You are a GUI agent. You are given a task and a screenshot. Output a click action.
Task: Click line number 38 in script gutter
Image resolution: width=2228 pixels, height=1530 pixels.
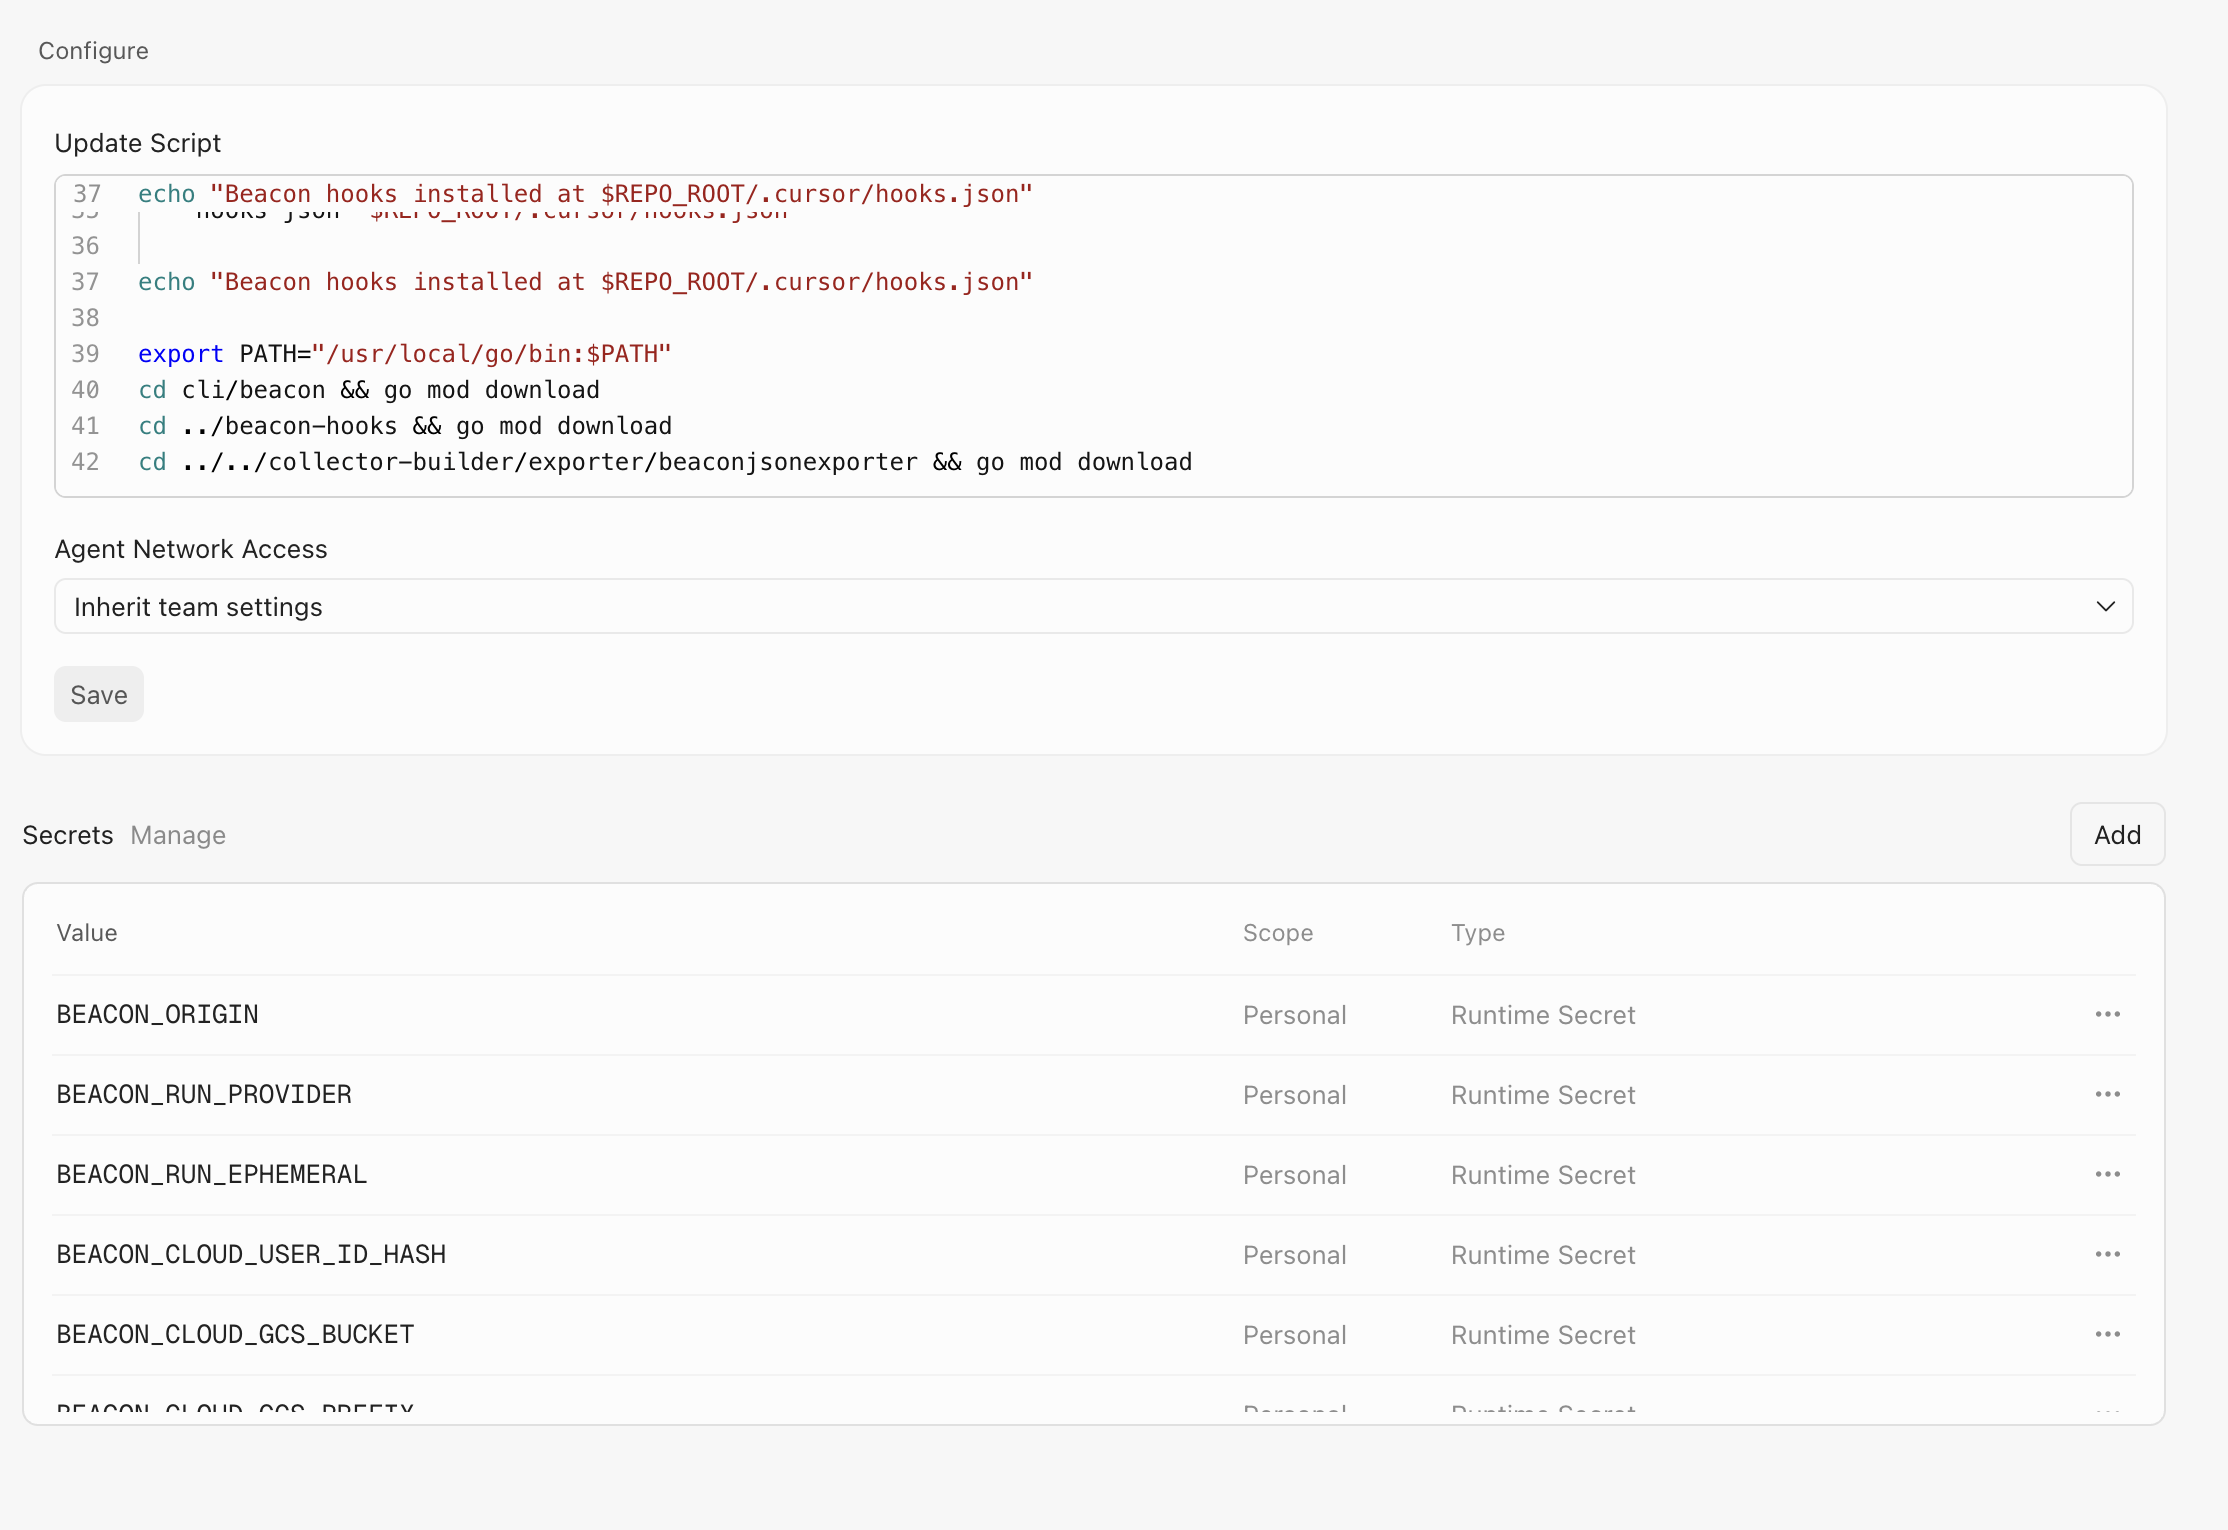[x=85, y=318]
